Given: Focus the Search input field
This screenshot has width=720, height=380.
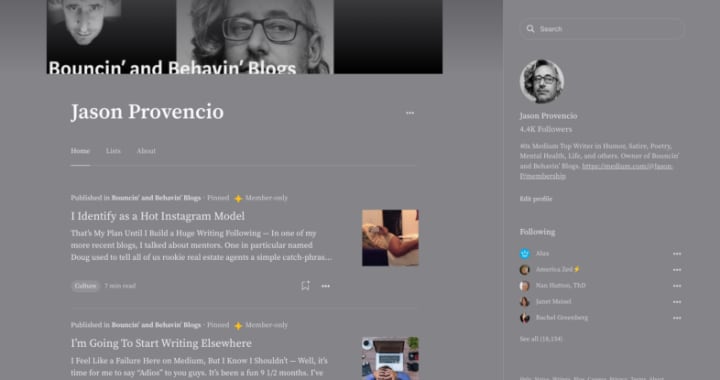Looking at the screenshot, I should pos(602,29).
